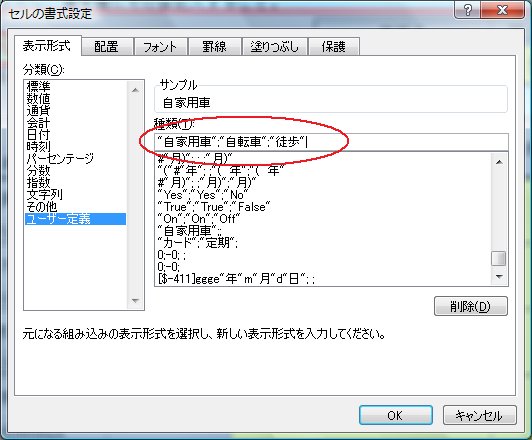Select the "True";"True";"False" format
532x440 pixels.
click(x=323, y=207)
